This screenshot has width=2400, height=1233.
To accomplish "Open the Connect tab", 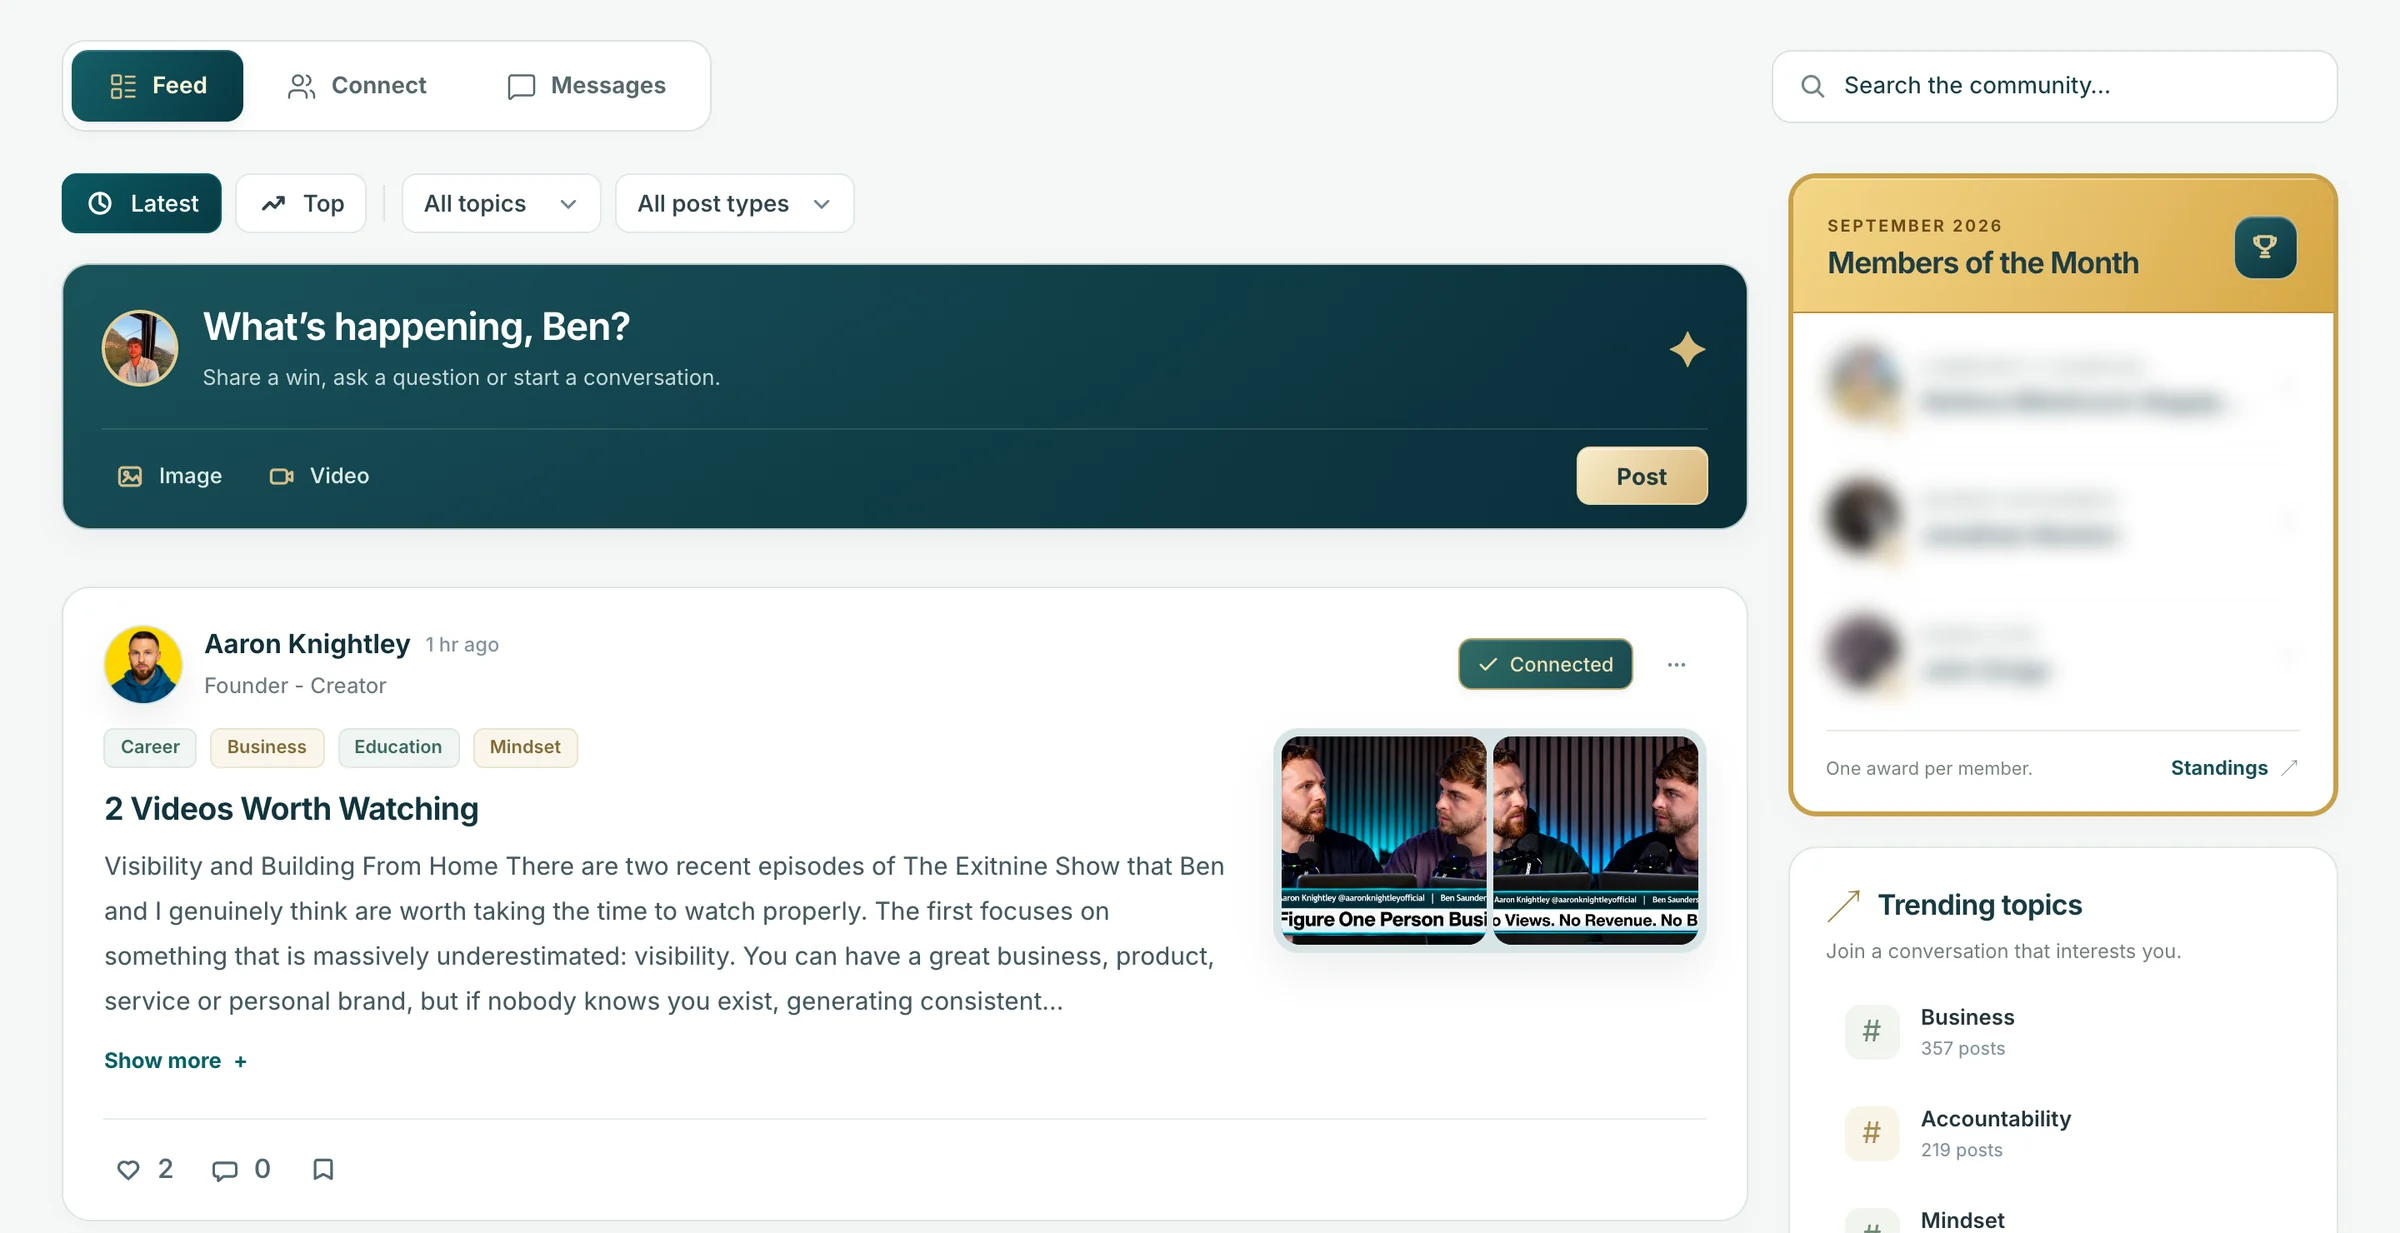I will [x=357, y=86].
